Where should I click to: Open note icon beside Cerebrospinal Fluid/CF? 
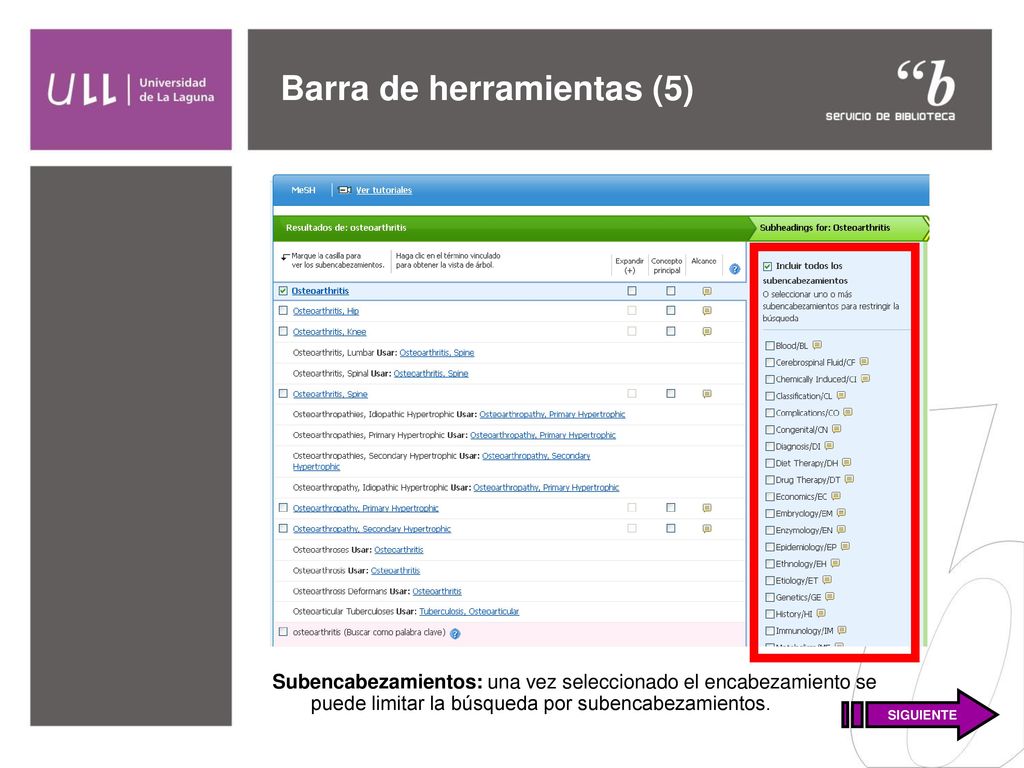pyautogui.click(x=864, y=362)
